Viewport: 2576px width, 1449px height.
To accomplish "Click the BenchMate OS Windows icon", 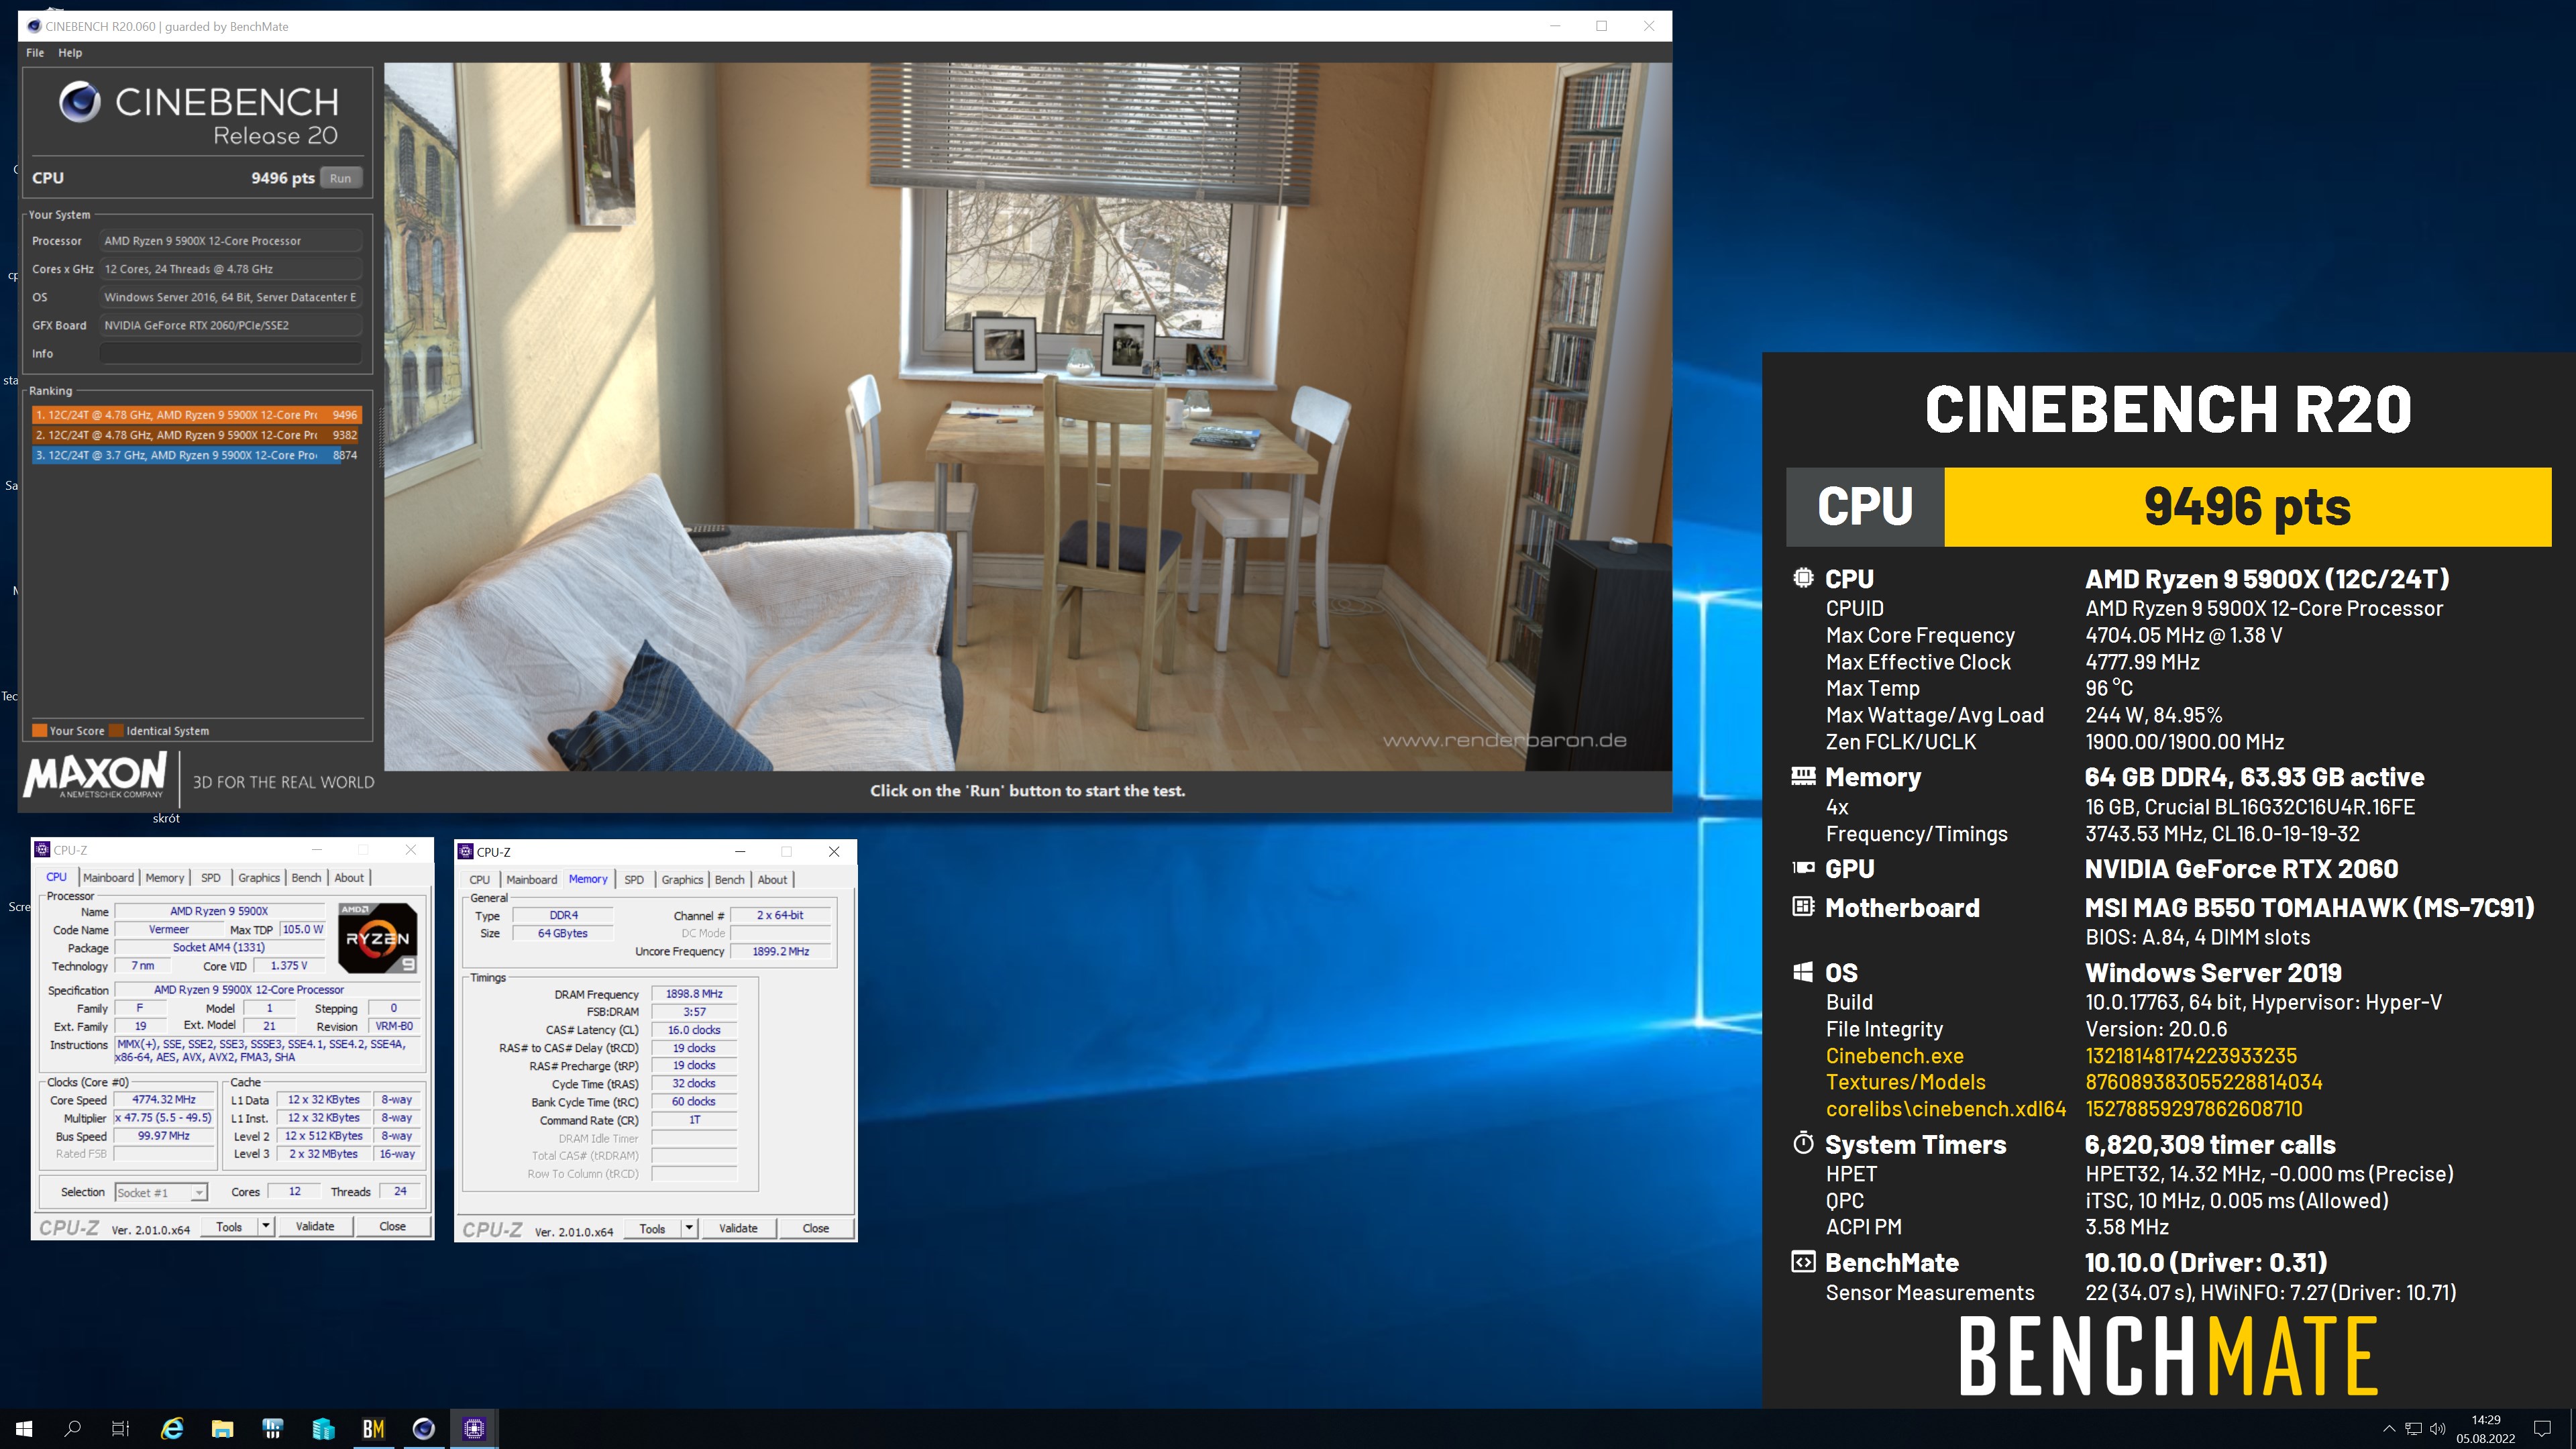I will coord(1803,972).
